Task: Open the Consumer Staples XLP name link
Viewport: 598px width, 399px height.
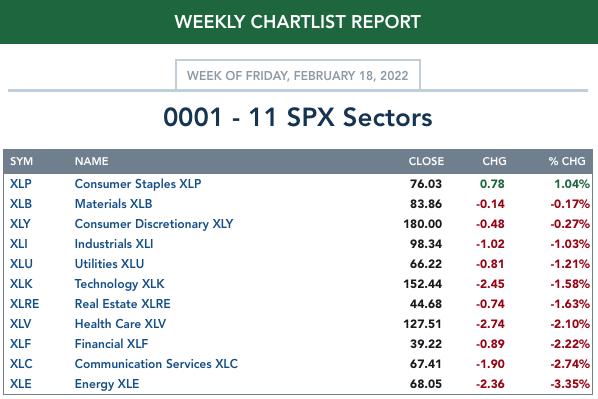Action: [138, 184]
